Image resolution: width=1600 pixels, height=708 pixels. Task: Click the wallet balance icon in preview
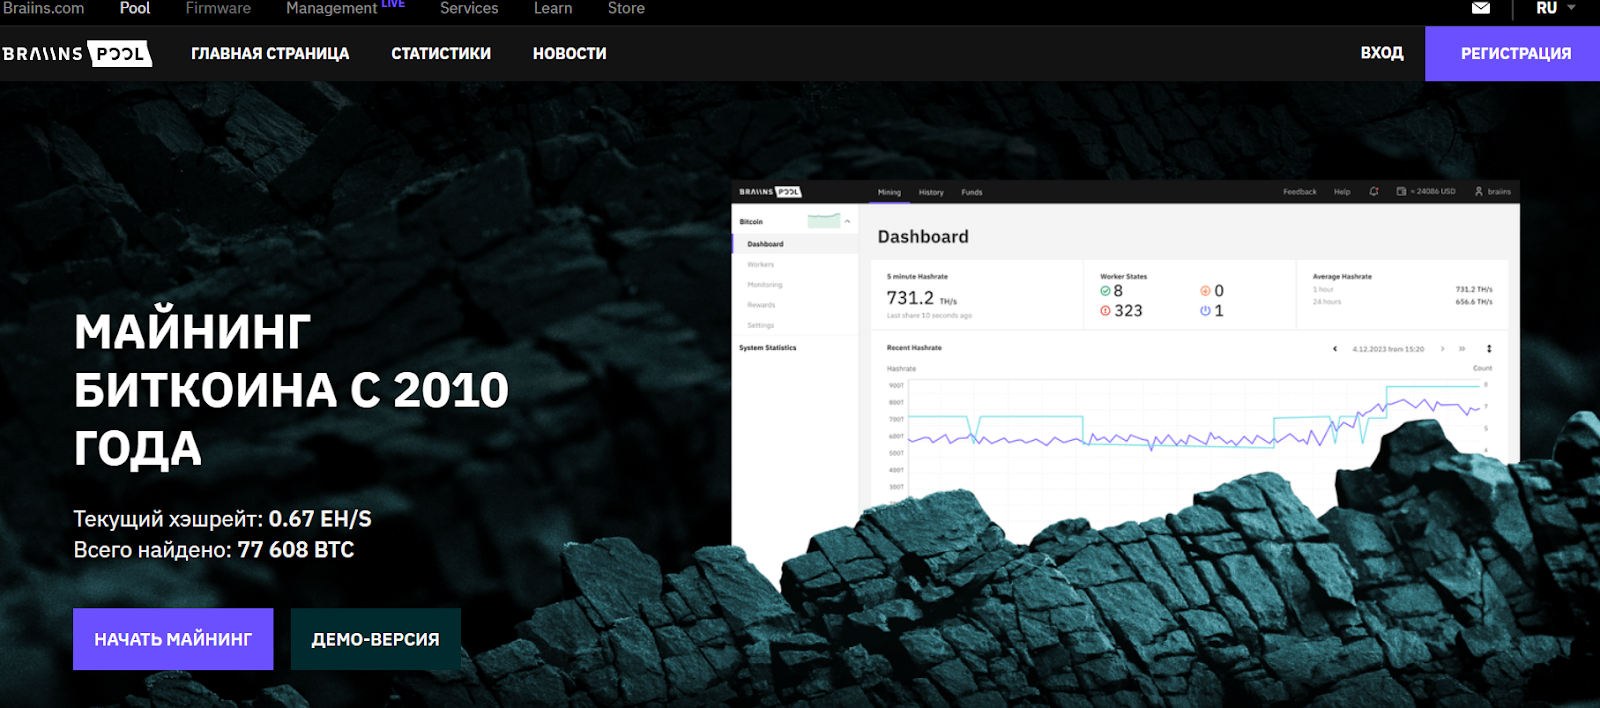1401,191
